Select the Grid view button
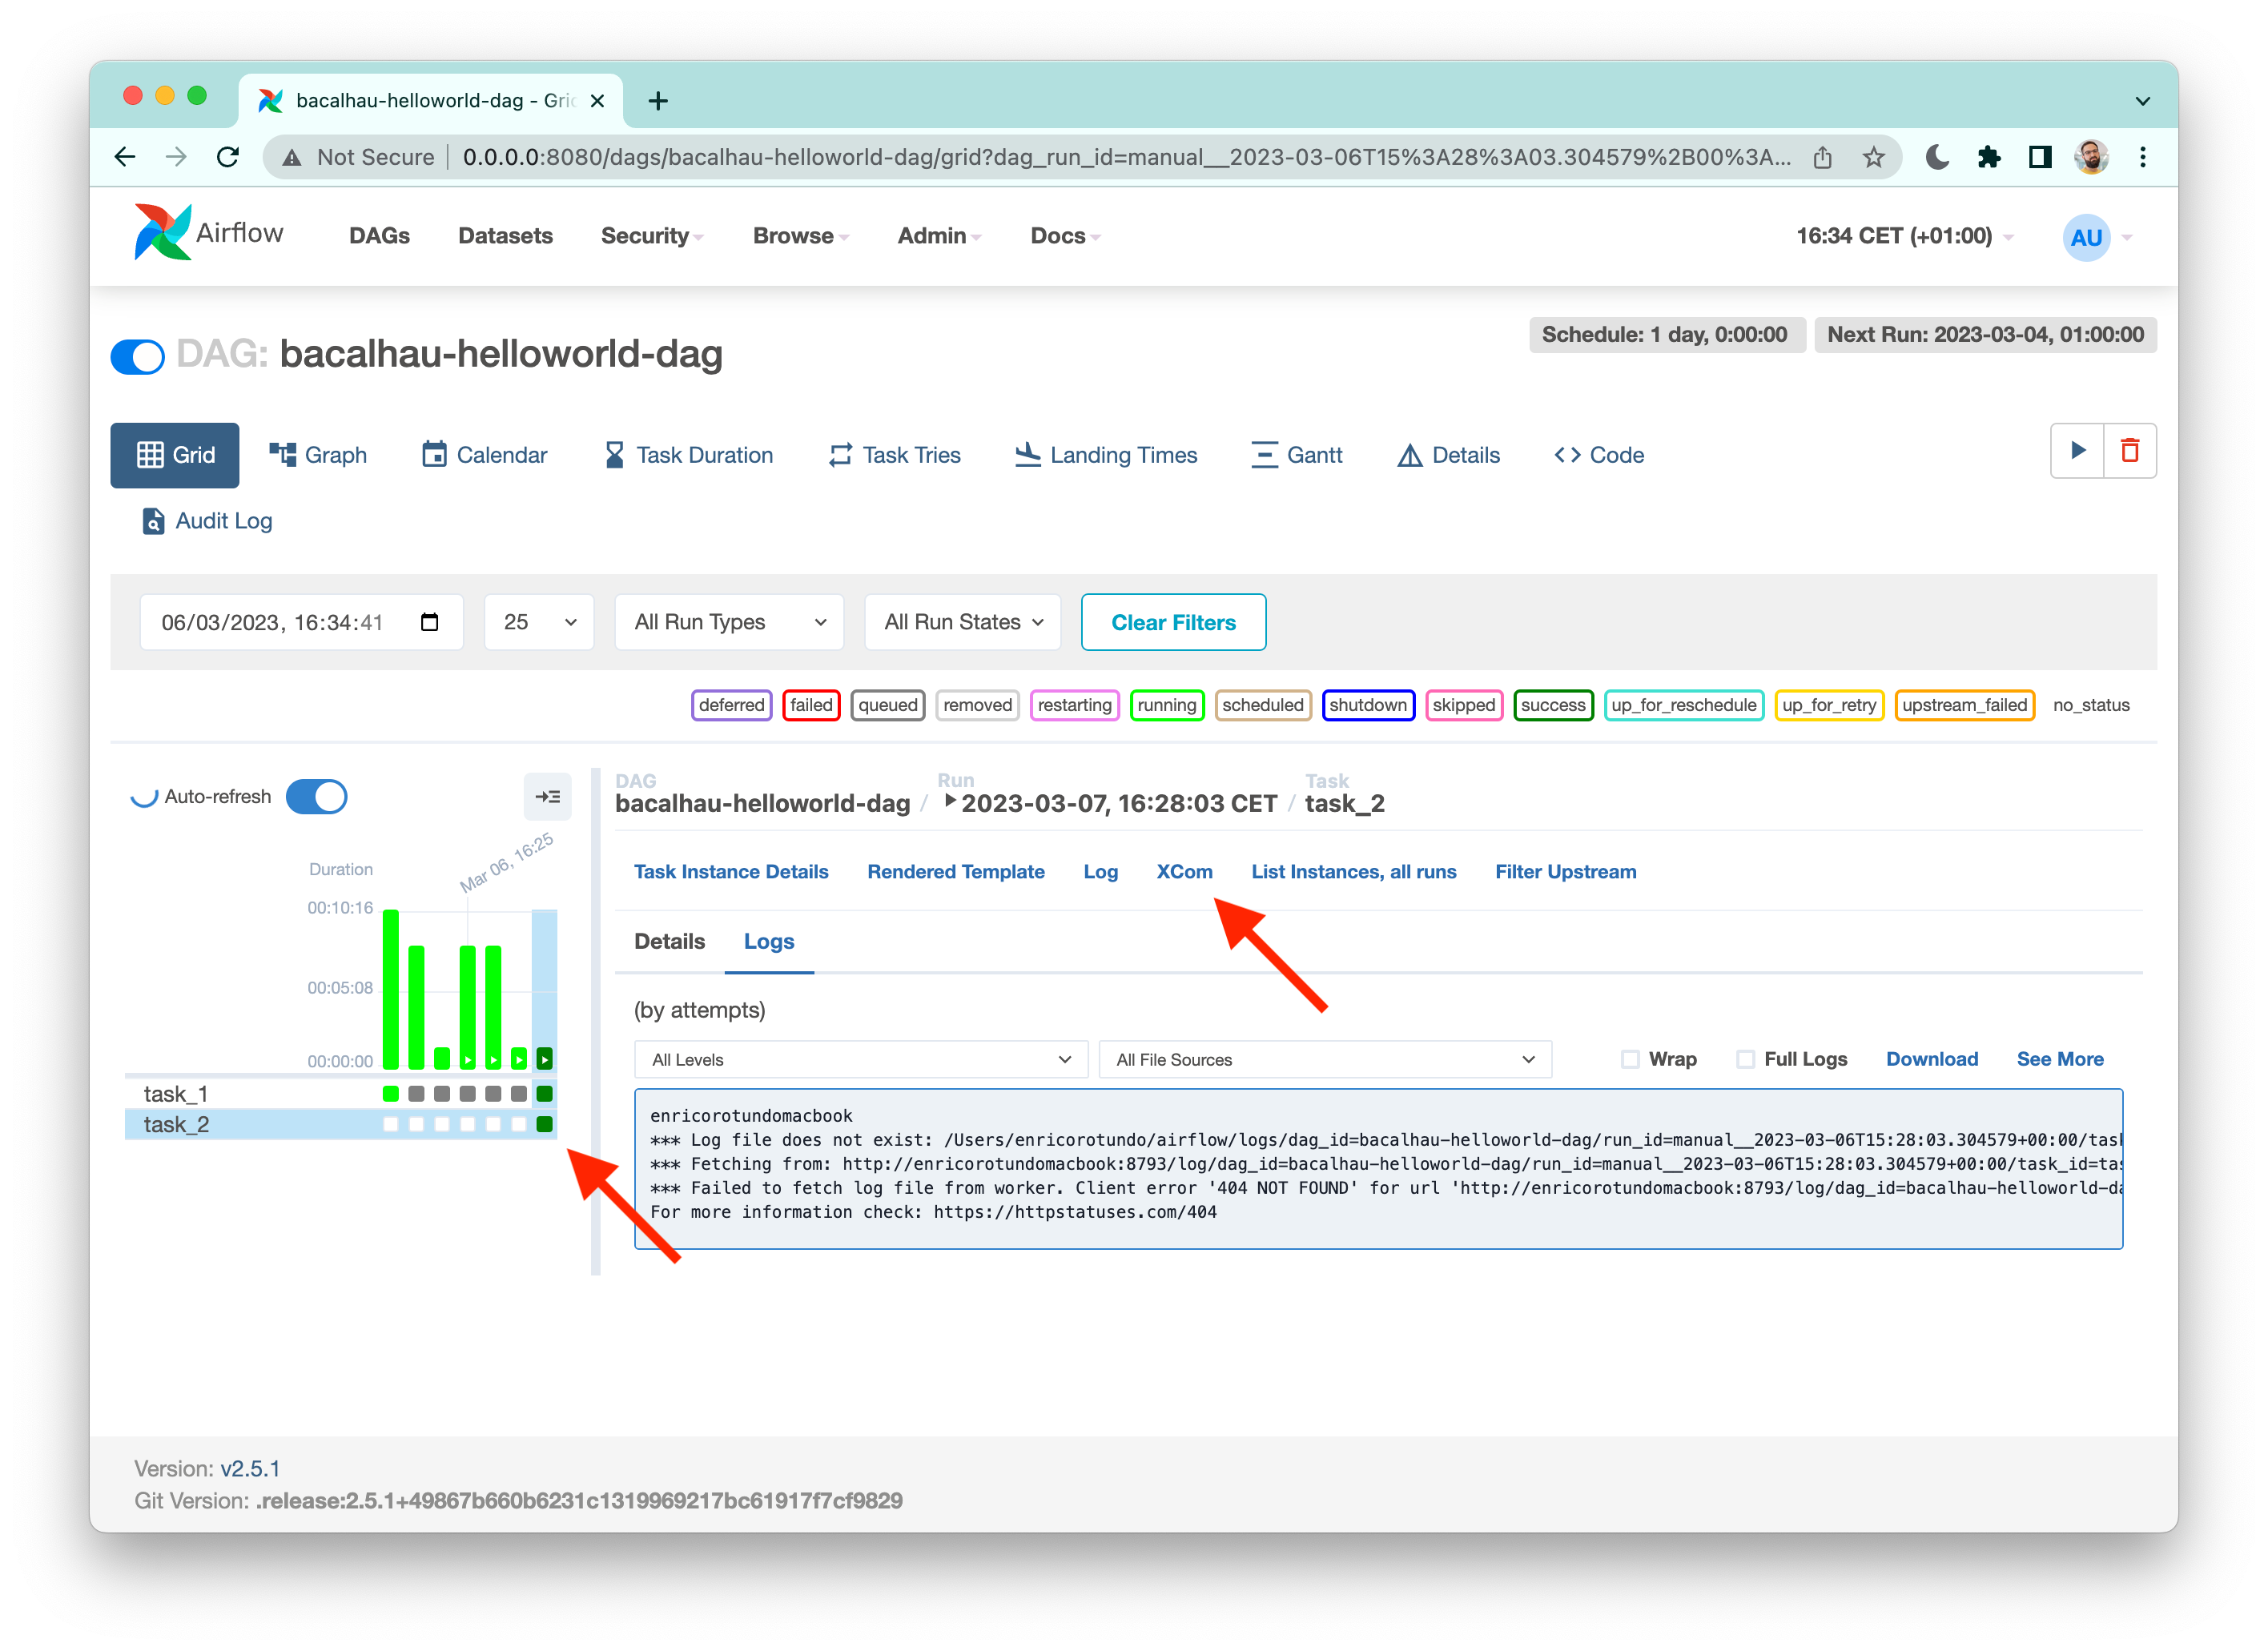The height and width of the screenshot is (1651, 2268). [x=175, y=455]
